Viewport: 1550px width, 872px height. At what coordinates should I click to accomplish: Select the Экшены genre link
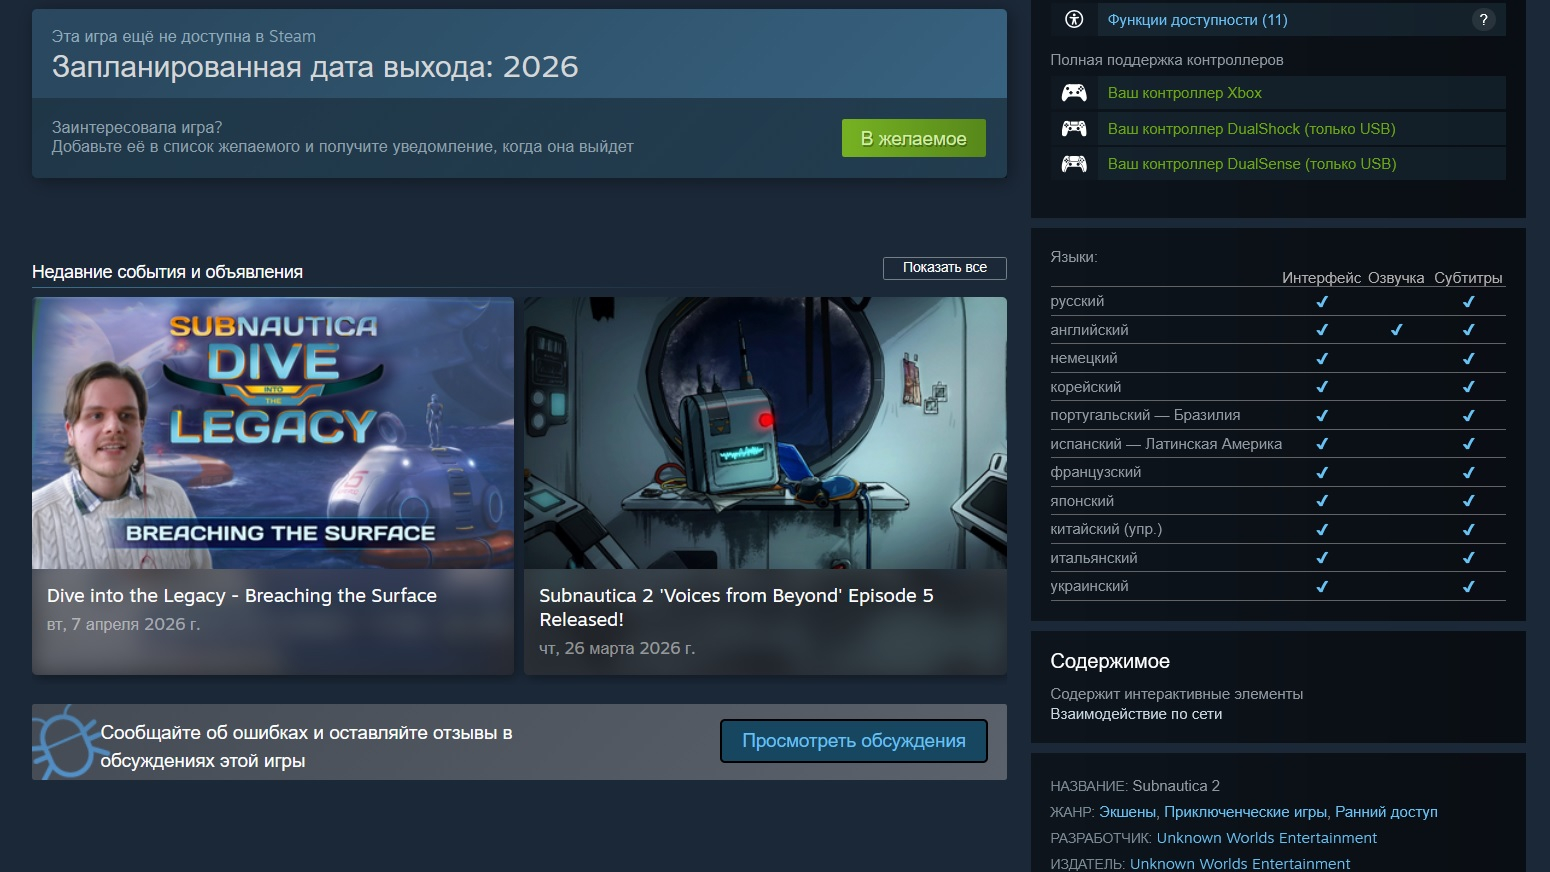(1127, 812)
